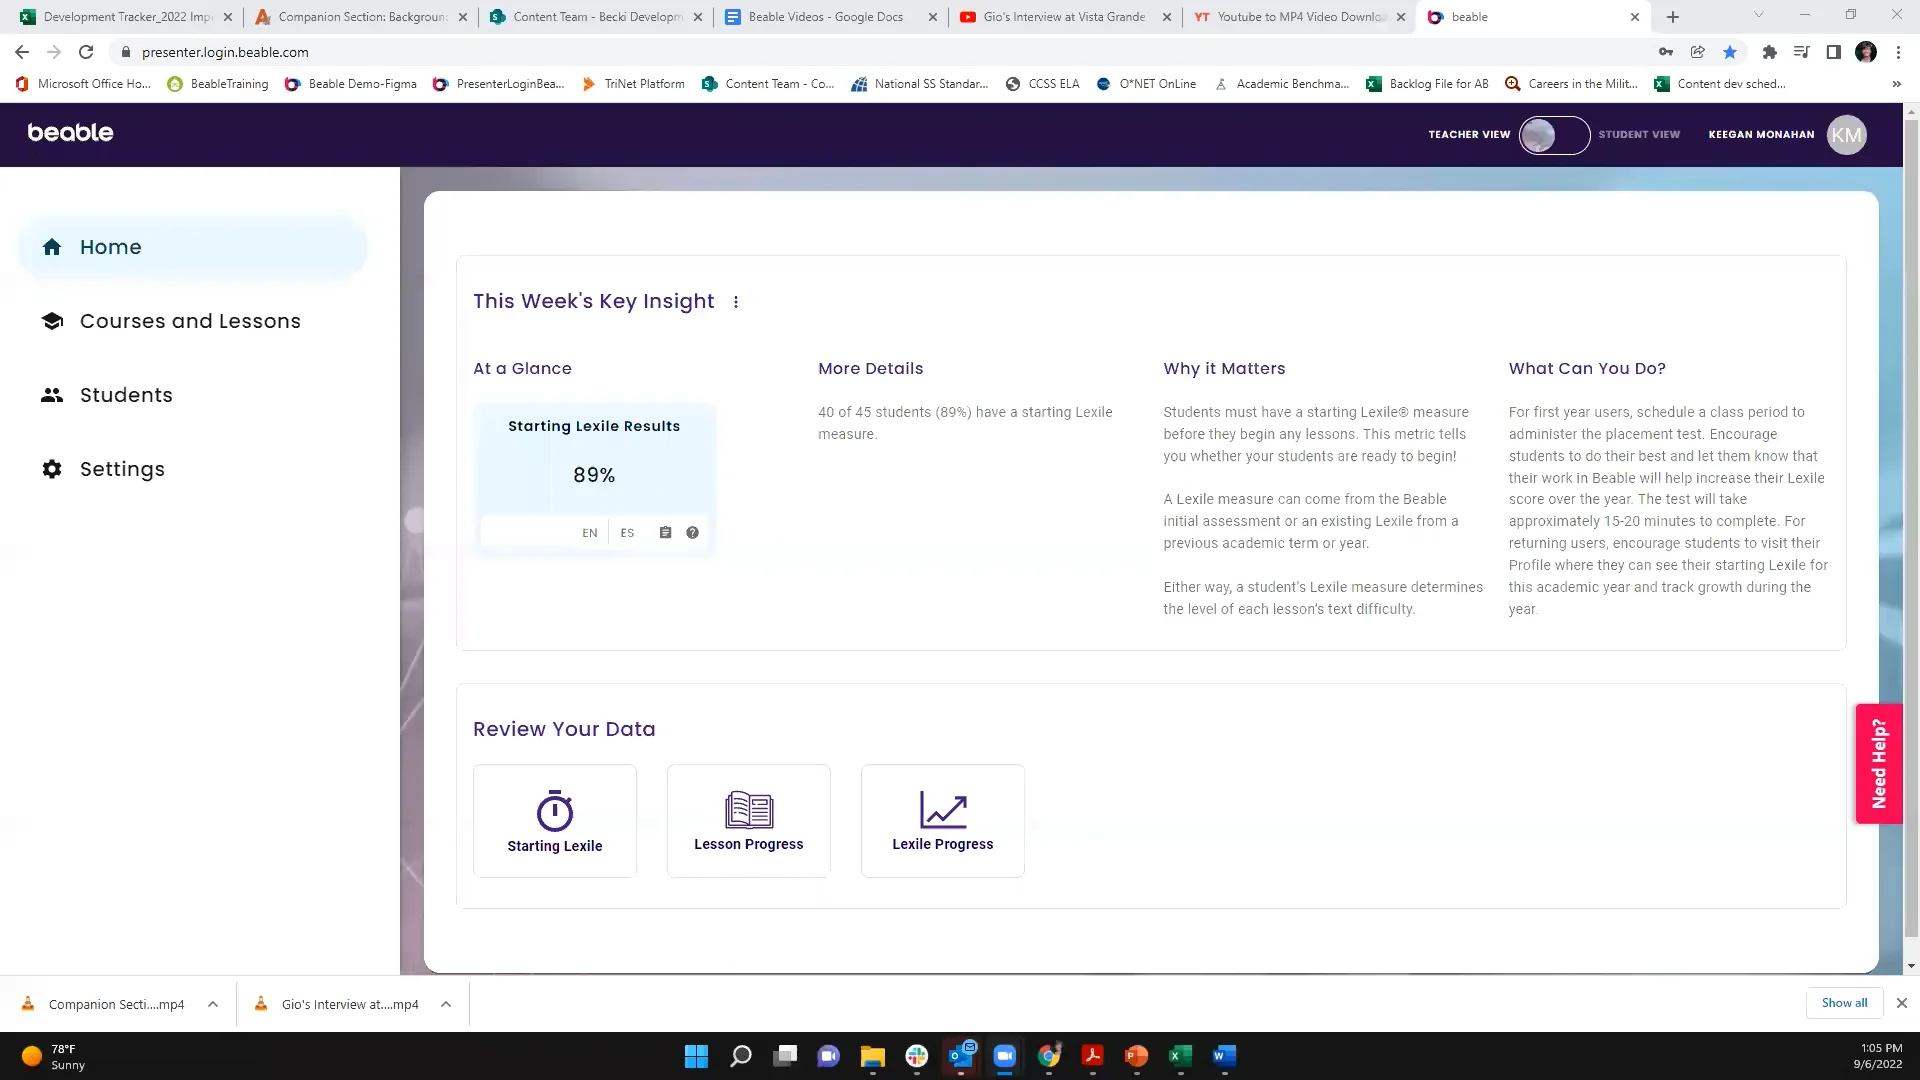The width and height of the screenshot is (1920, 1080).
Task: Switch insight card language to EN
Action: pos(590,533)
